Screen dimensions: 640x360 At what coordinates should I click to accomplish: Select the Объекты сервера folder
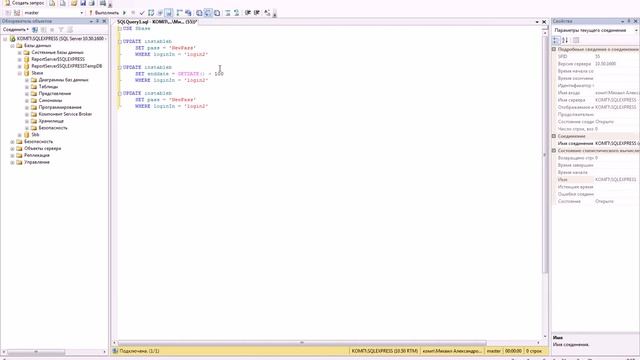coord(42,149)
